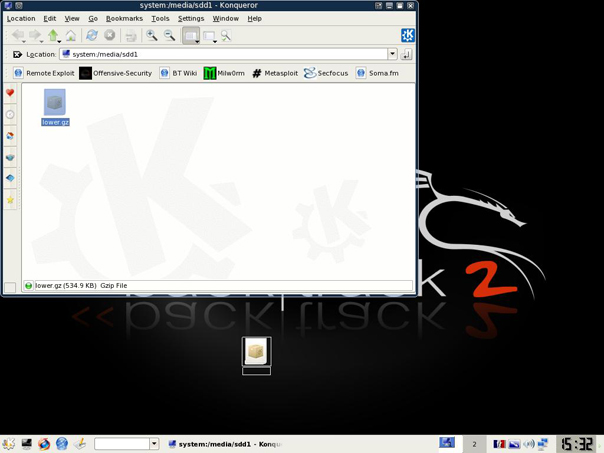Activate the Konqueror taskbar window entry
The width and height of the screenshot is (604, 453).
(225, 444)
